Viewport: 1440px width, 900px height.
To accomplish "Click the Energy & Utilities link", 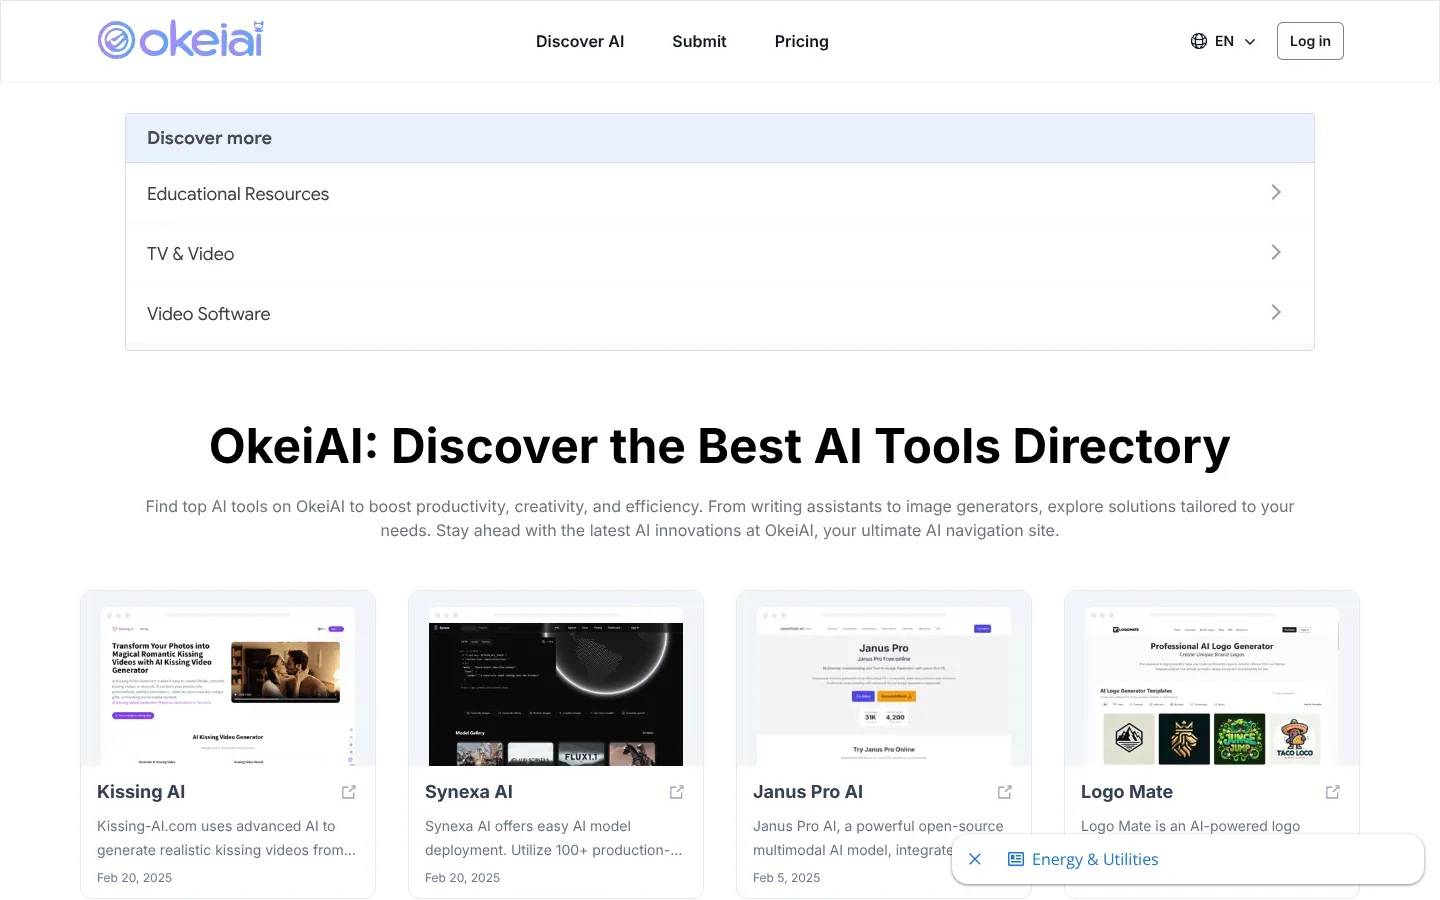I will coord(1095,859).
